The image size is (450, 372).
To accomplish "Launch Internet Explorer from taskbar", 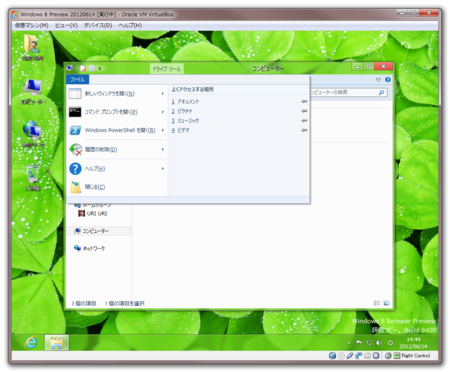I will click(x=31, y=342).
